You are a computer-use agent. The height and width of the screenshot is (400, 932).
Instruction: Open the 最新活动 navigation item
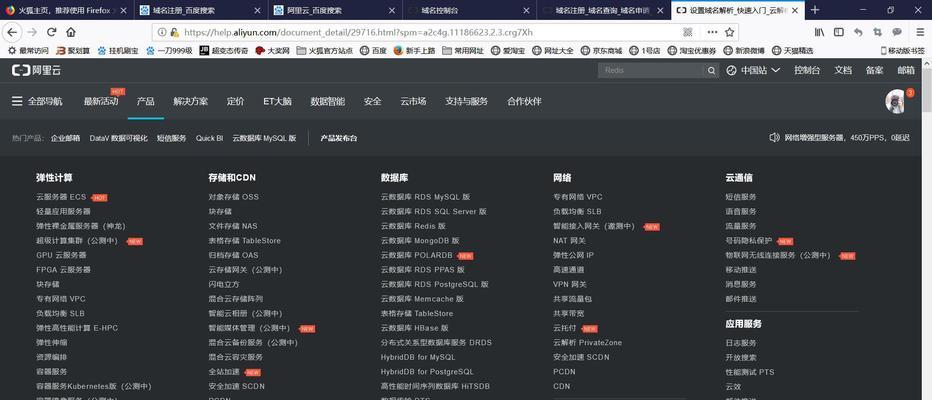click(x=101, y=102)
